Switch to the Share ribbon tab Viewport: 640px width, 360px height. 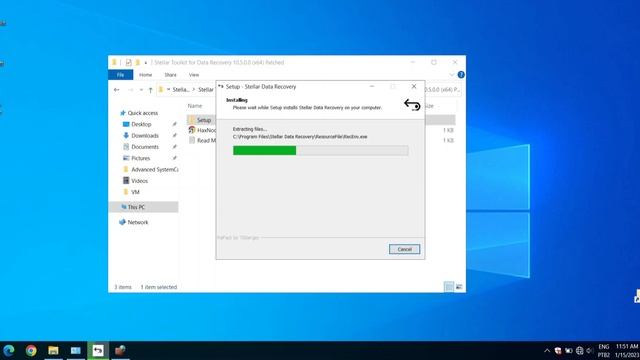[170, 75]
